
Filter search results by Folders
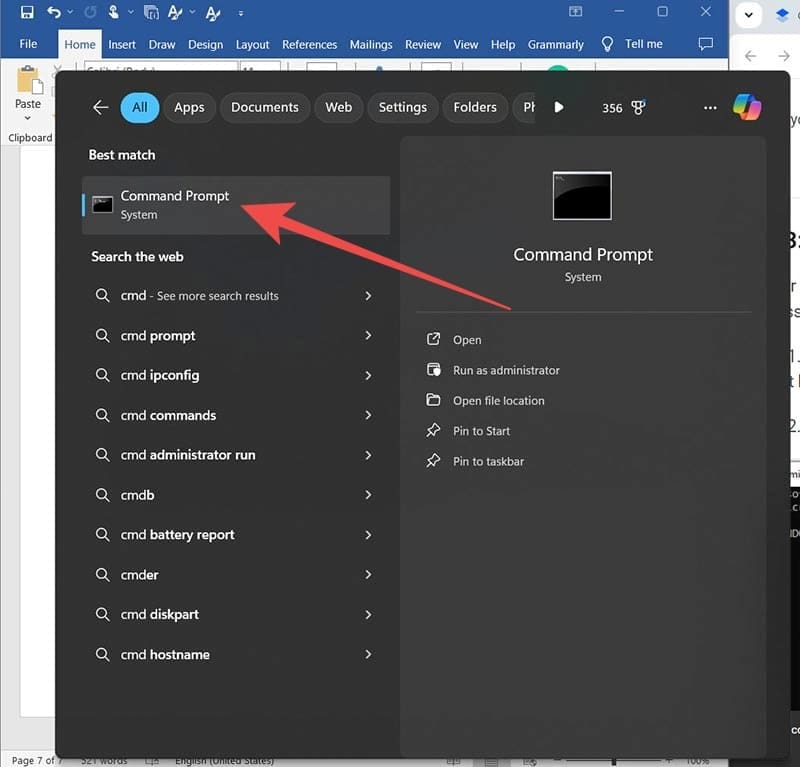point(475,107)
